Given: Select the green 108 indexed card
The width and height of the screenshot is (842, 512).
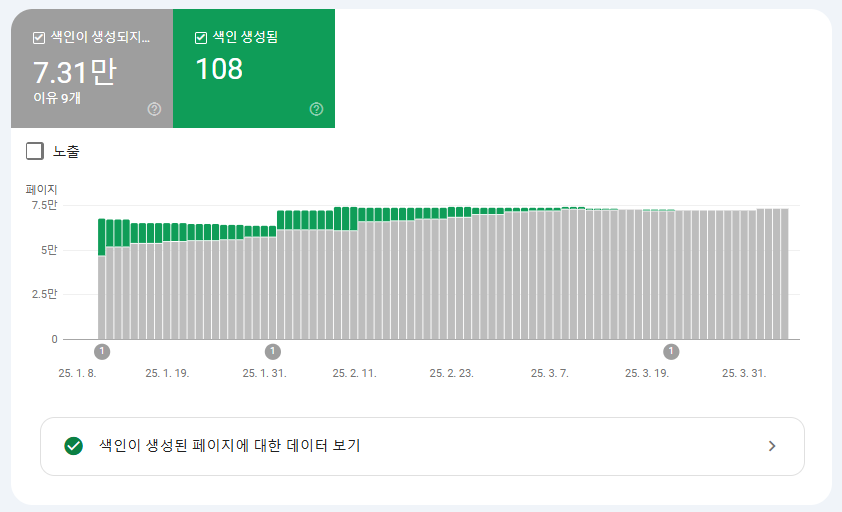Looking at the screenshot, I should (x=254, y=68).
